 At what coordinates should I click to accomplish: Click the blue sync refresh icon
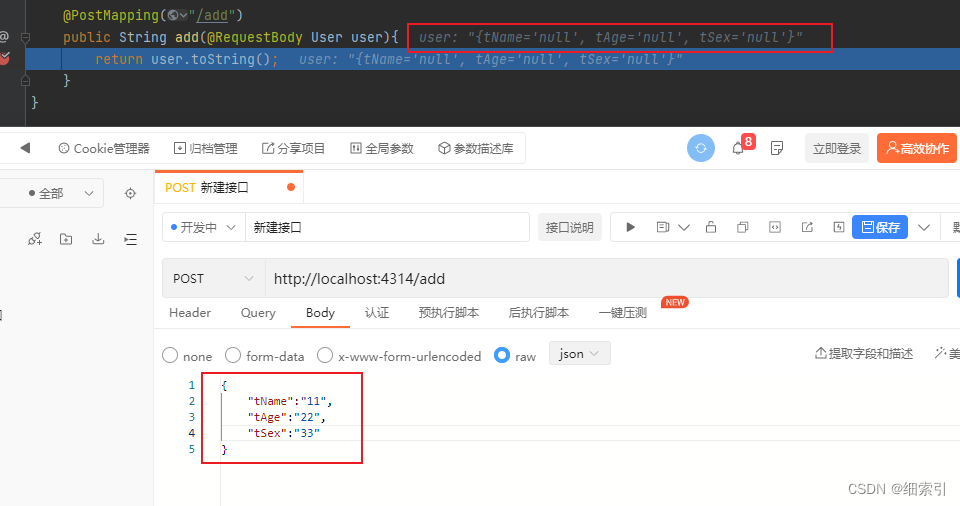[x=701, y=148]
